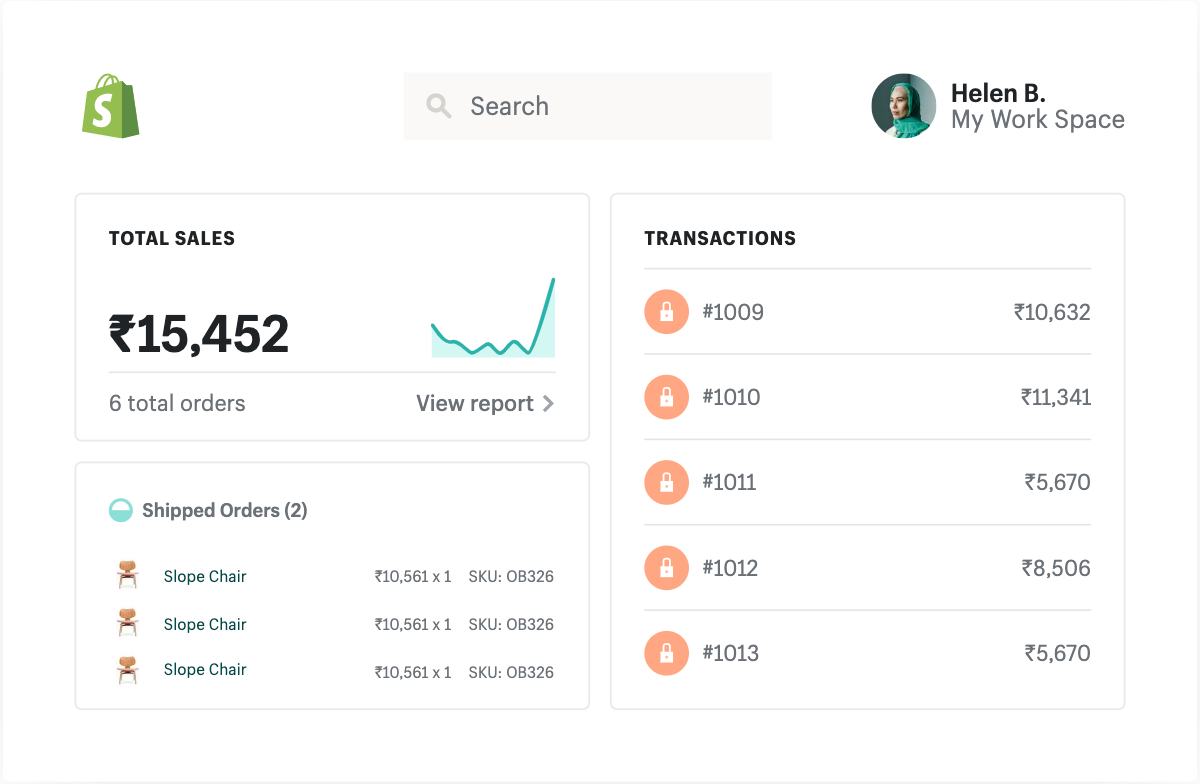Image resolution: width=1200 pixels, height=784 pixels.
Task: Click the Shipped Orders status icon
Action: point(121,511)
